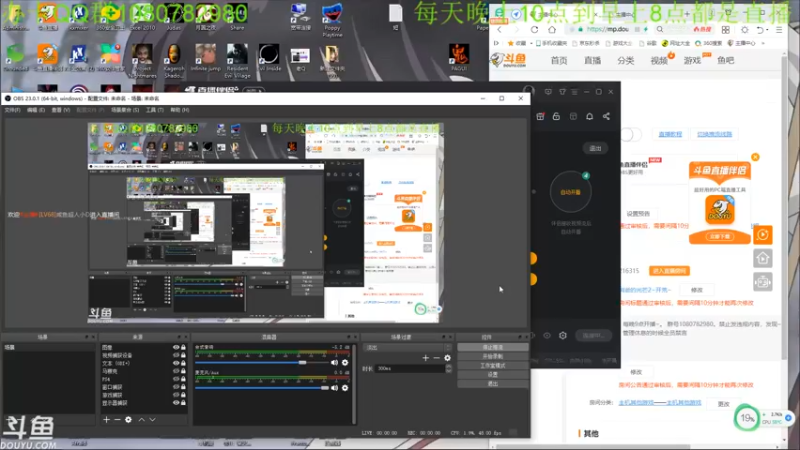The height and width of the screenshot is (450, 800).
Task: Open the companion app menu lines icon
Action: pyautogui.click(x=574, y=92)
